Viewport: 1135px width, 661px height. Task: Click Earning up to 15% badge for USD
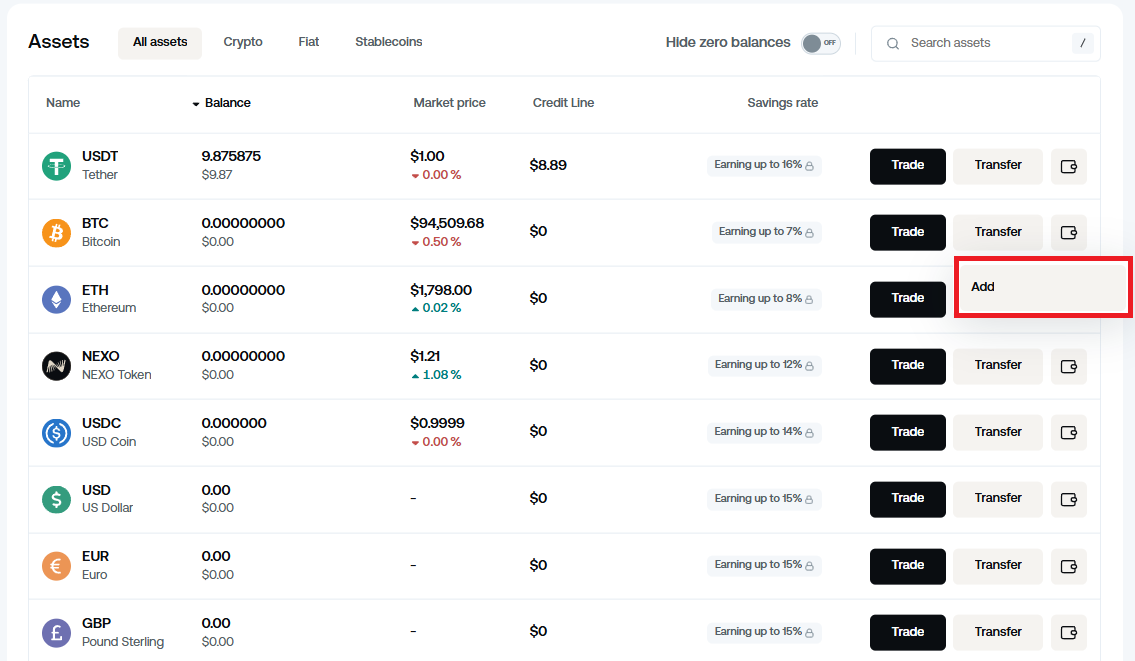(x=764, y=499)
